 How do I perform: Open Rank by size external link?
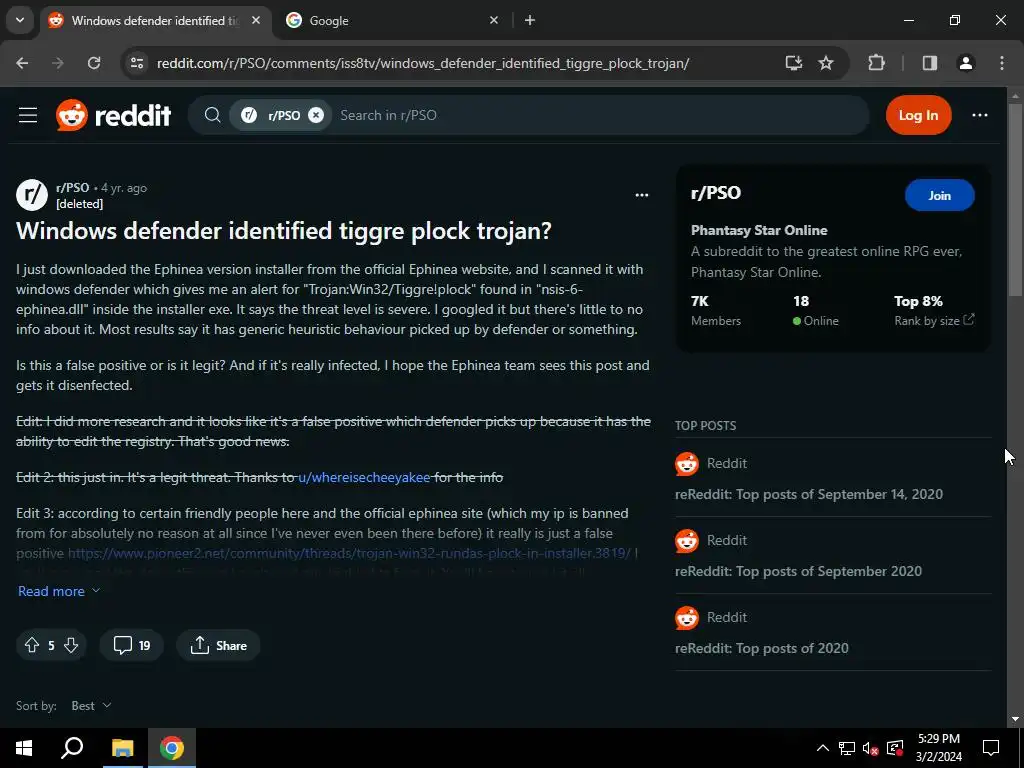(x=934, y=321)
